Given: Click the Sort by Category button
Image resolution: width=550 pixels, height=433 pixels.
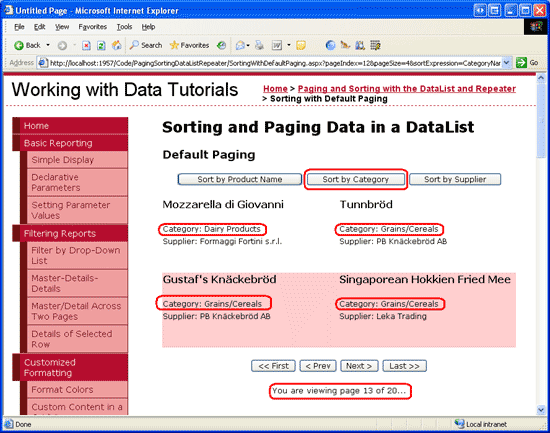Looking at the screenshot, I should 356,179.
